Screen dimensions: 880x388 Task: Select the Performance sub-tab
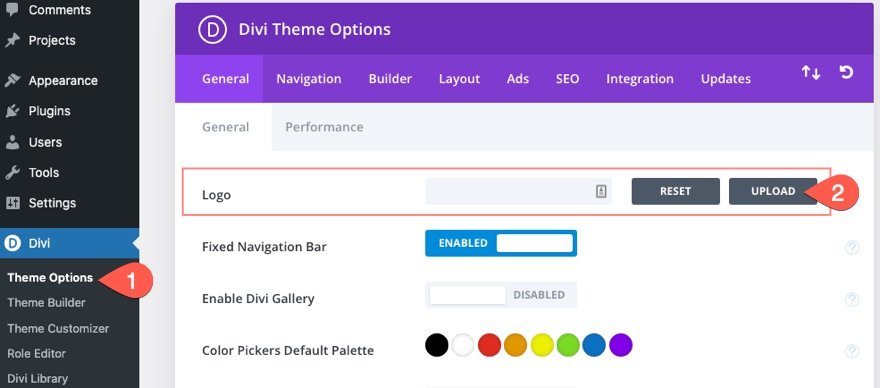(x=324, y=127)
